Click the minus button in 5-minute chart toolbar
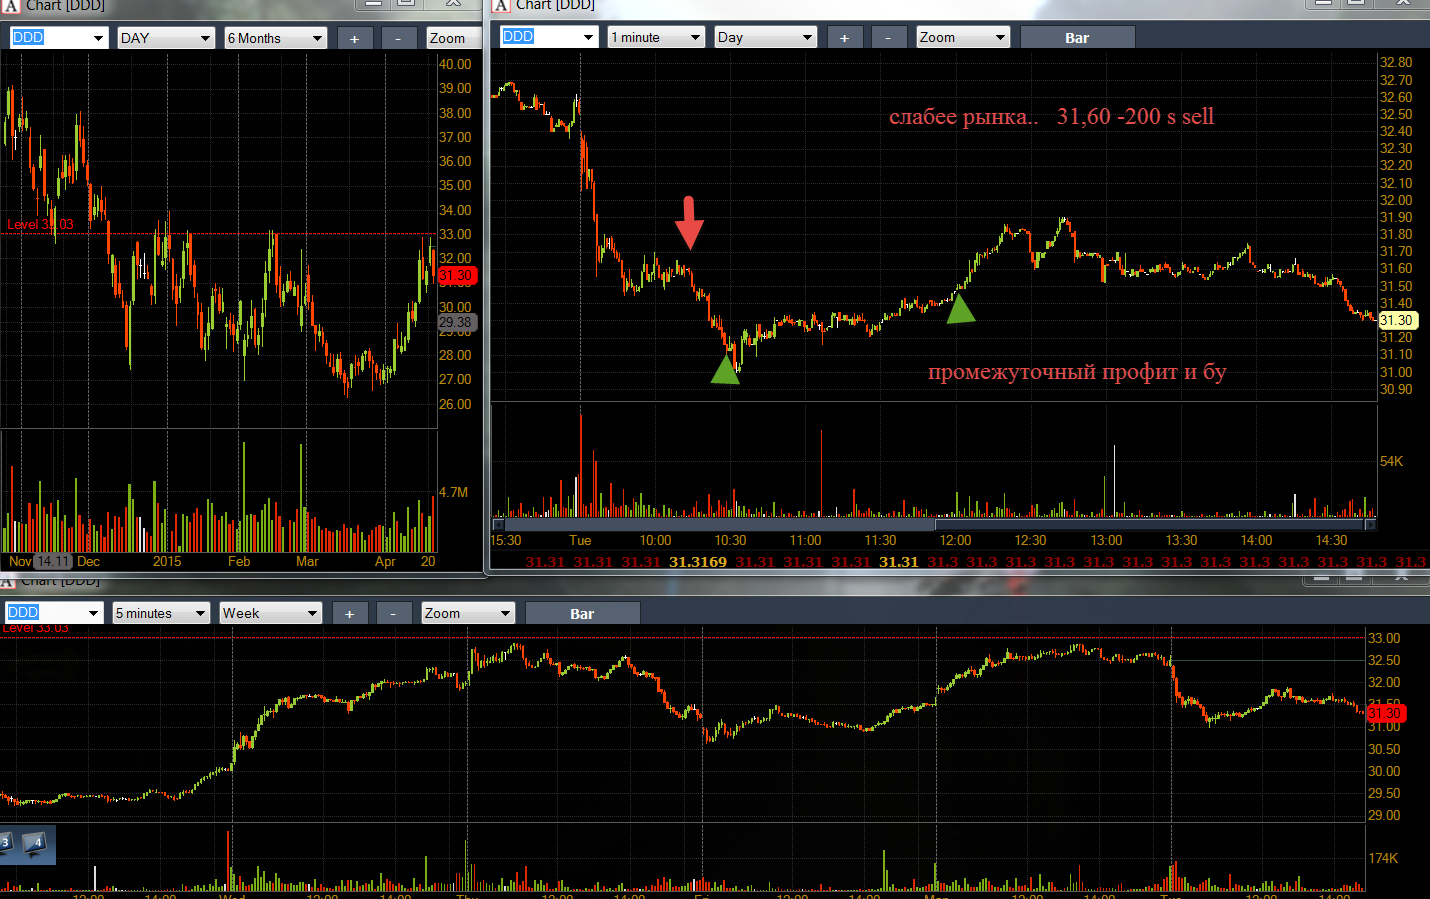Viewport: 1430px width, 899px height. coord(393,613)
